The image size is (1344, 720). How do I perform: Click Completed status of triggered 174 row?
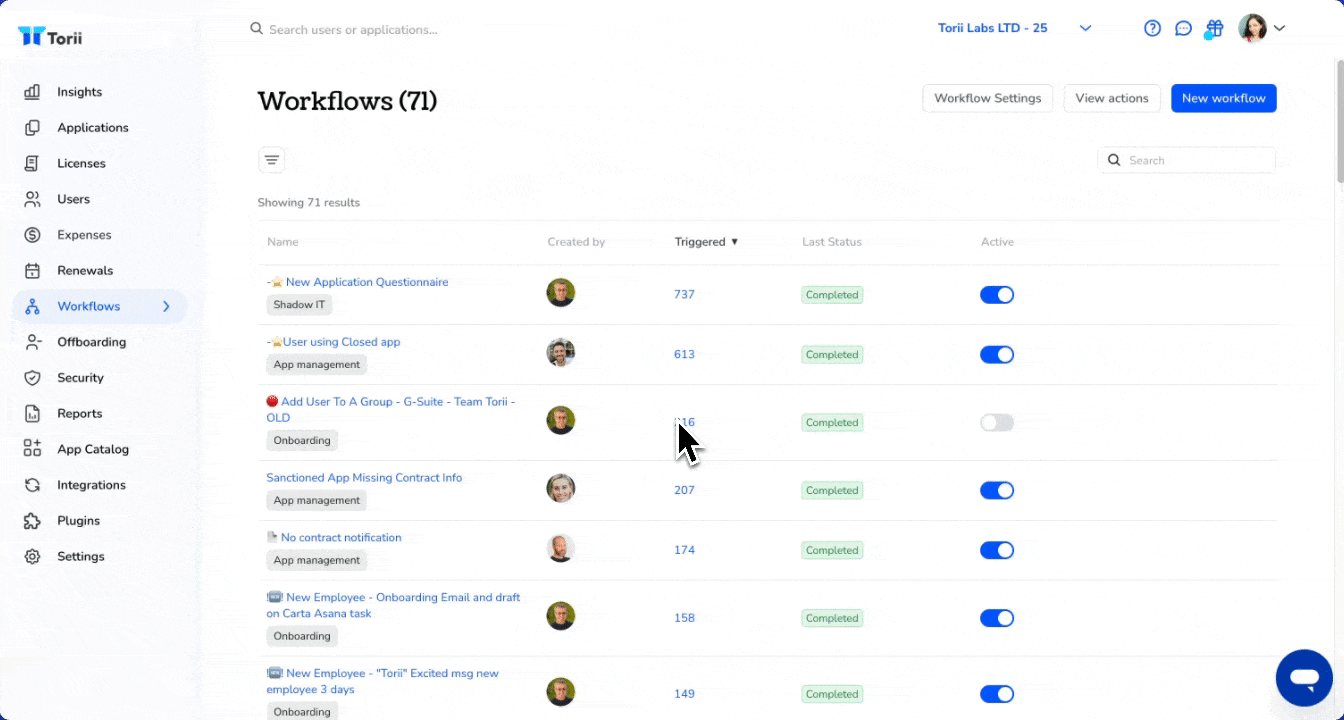click(832, 550)
